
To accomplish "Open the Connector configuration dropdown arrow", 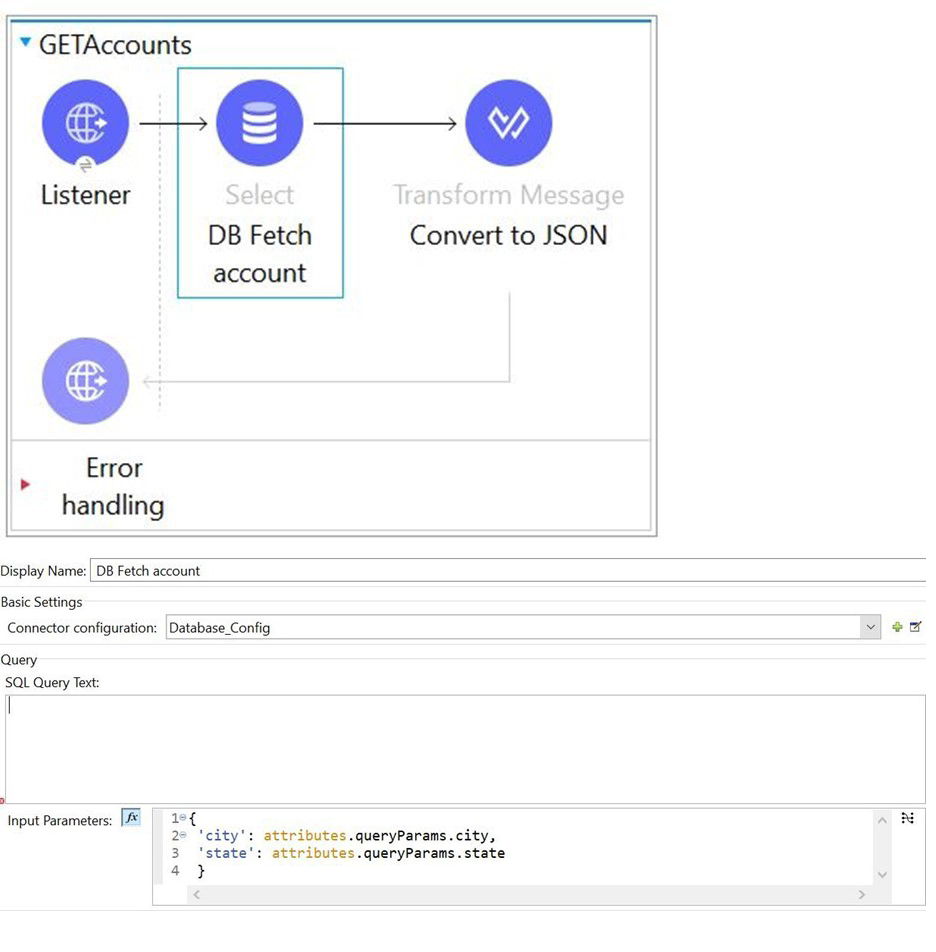I will coord(870,627).
